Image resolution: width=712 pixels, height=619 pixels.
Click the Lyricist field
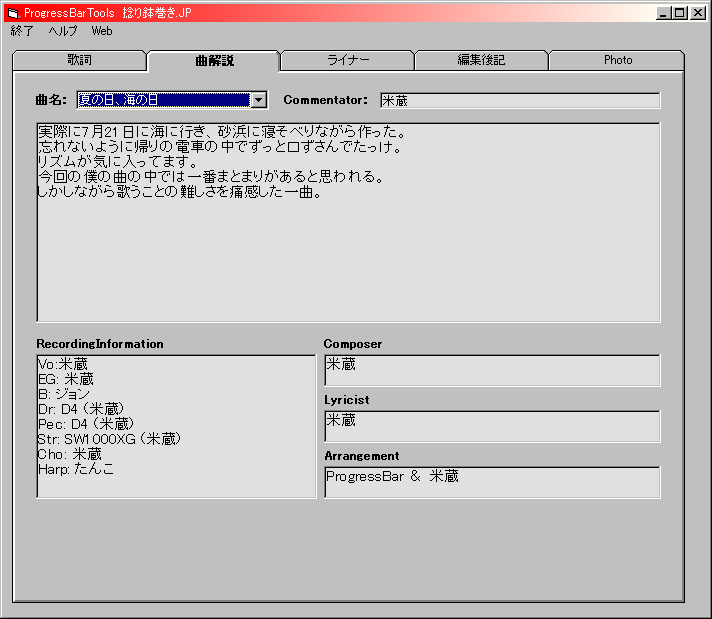click(492, 426)
